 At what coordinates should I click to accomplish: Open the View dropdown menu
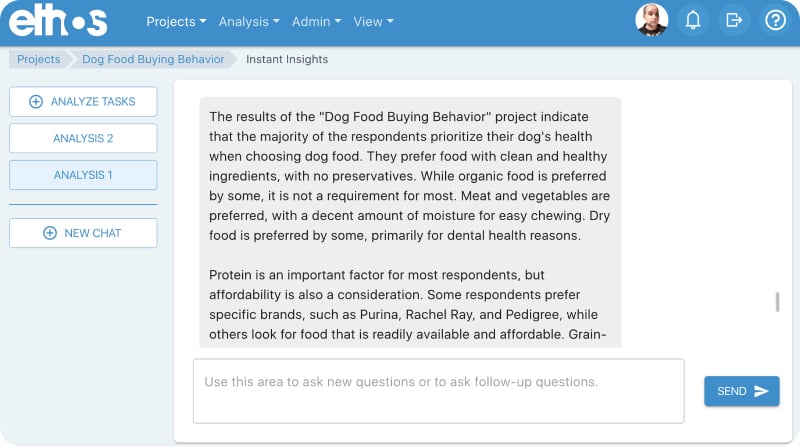(x=373, y=21)
